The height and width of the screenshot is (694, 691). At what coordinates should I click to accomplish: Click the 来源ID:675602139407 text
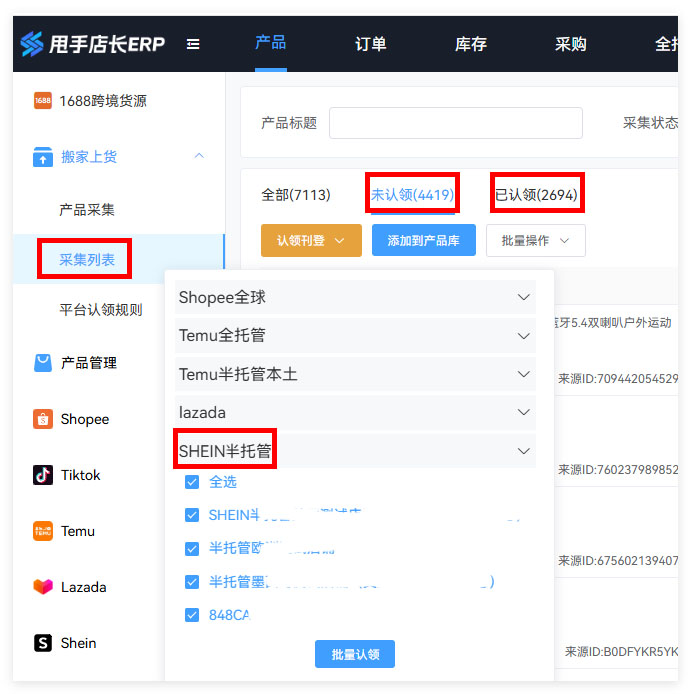pyautogui.click(x=618, y=560)
